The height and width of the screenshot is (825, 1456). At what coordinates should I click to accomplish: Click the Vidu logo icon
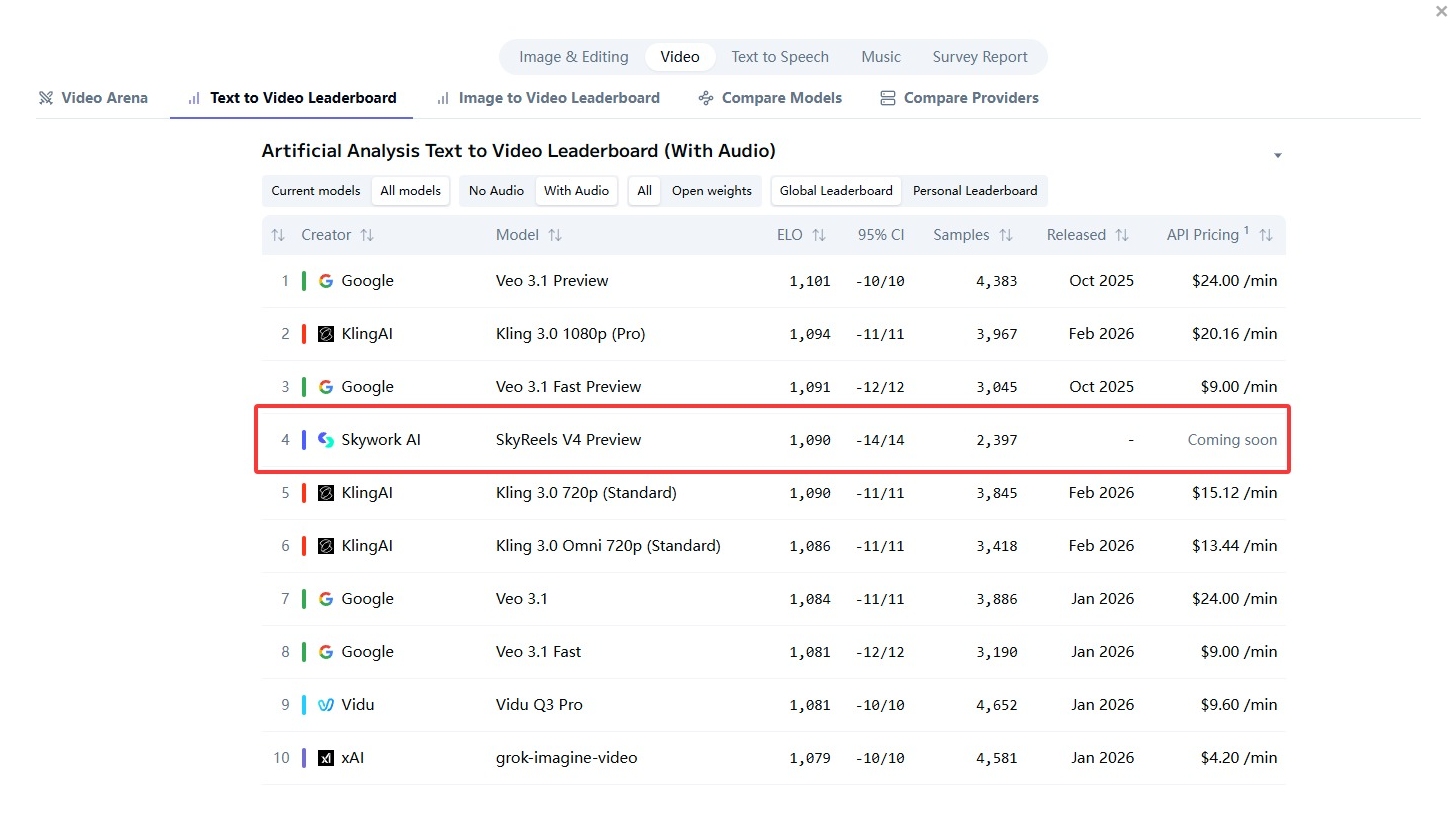[x=326, y=705]
